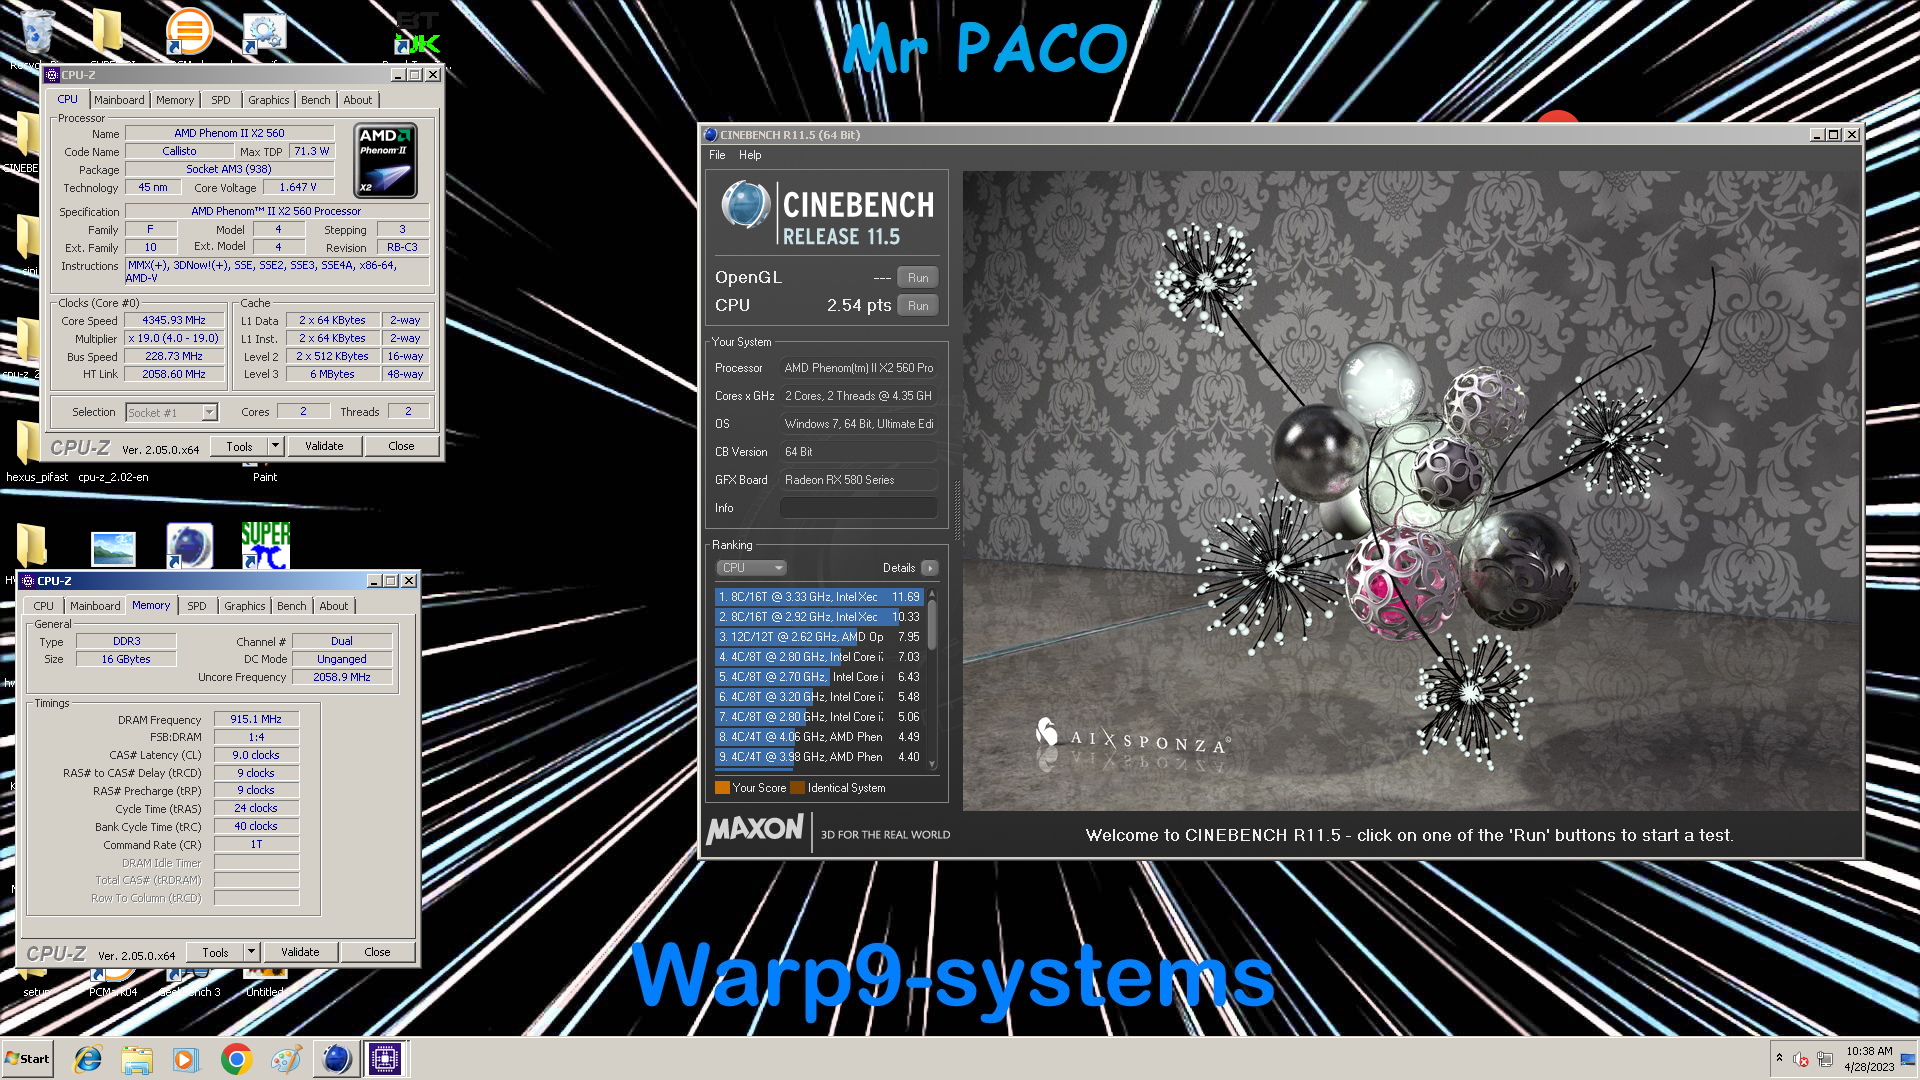Open the Cinebench globe shortcut on desktop
Image resolution: width=1920 pixels, height=1080 pixels.
189,546
